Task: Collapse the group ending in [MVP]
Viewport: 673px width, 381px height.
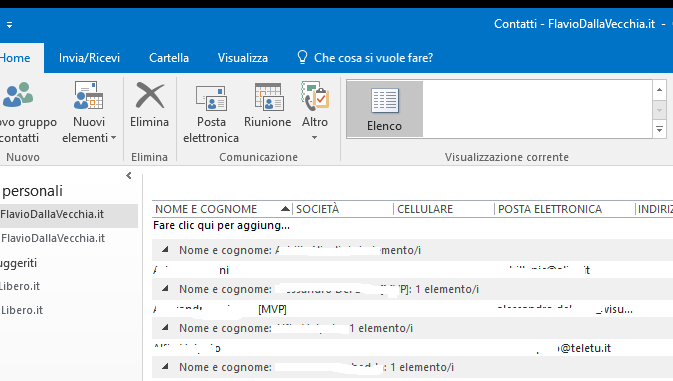Action: coord(165,288)
